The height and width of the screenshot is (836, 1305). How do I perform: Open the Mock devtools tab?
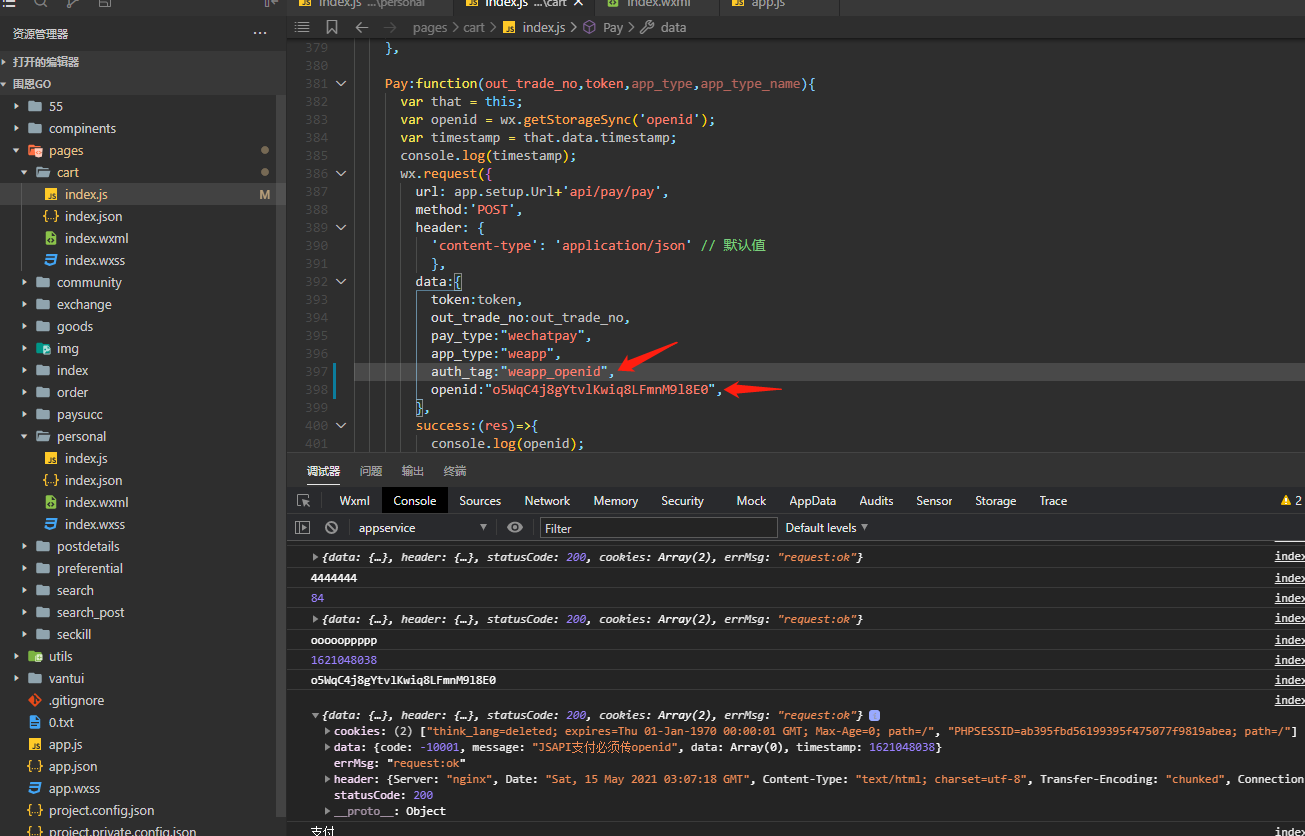tap(751, 500)
